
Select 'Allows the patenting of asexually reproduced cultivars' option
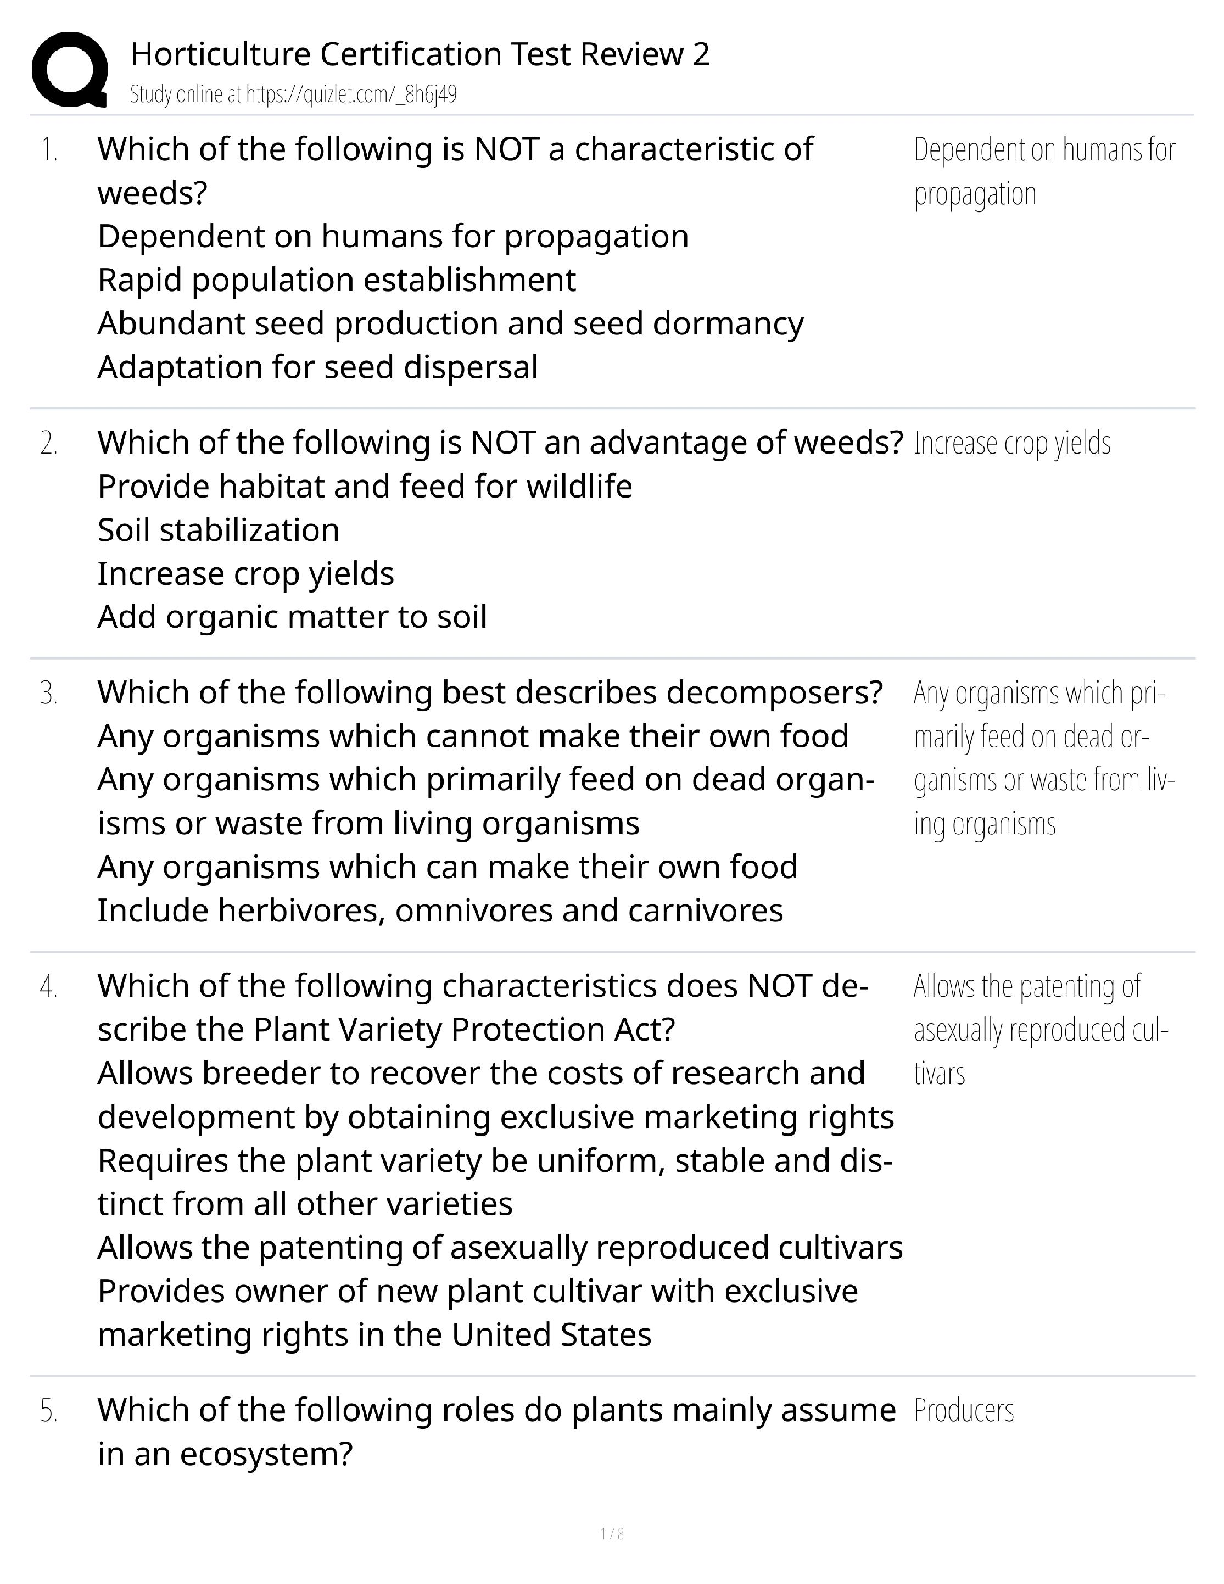(x=500, y=1248)
